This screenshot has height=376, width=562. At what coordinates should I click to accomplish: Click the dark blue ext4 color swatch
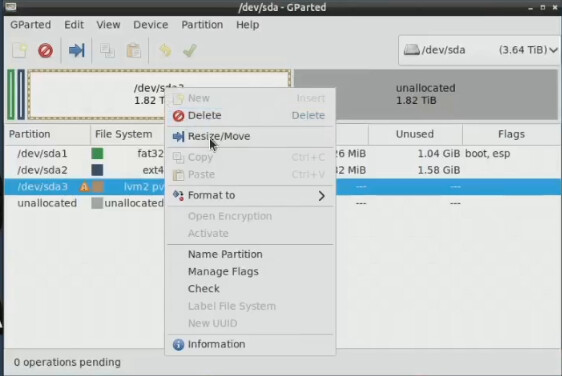[x=97, y=170]
